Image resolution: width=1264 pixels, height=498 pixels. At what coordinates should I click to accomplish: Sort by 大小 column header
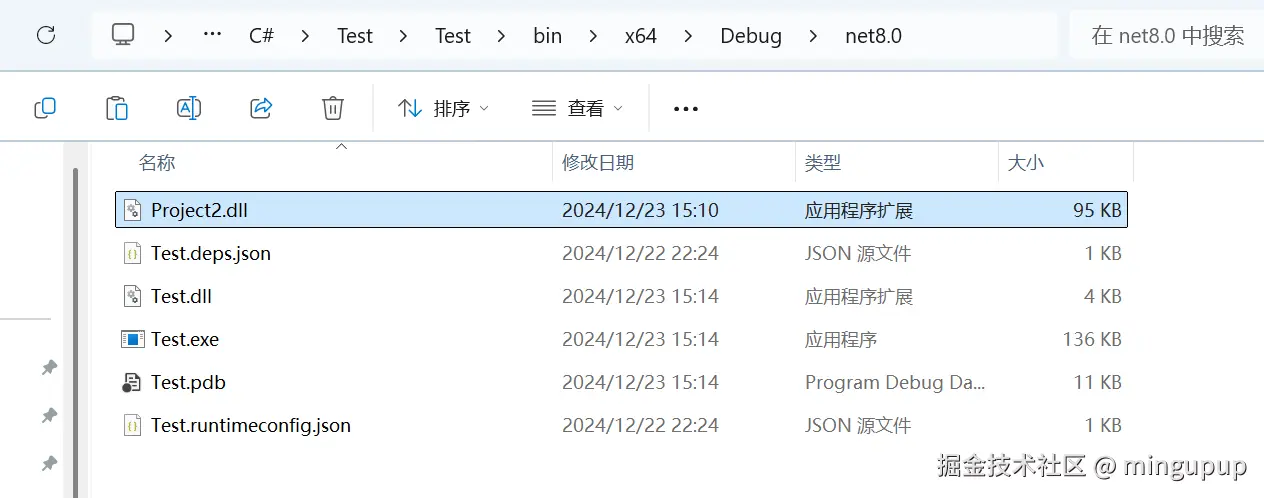pyautogui.click(x=1025, y=162)
